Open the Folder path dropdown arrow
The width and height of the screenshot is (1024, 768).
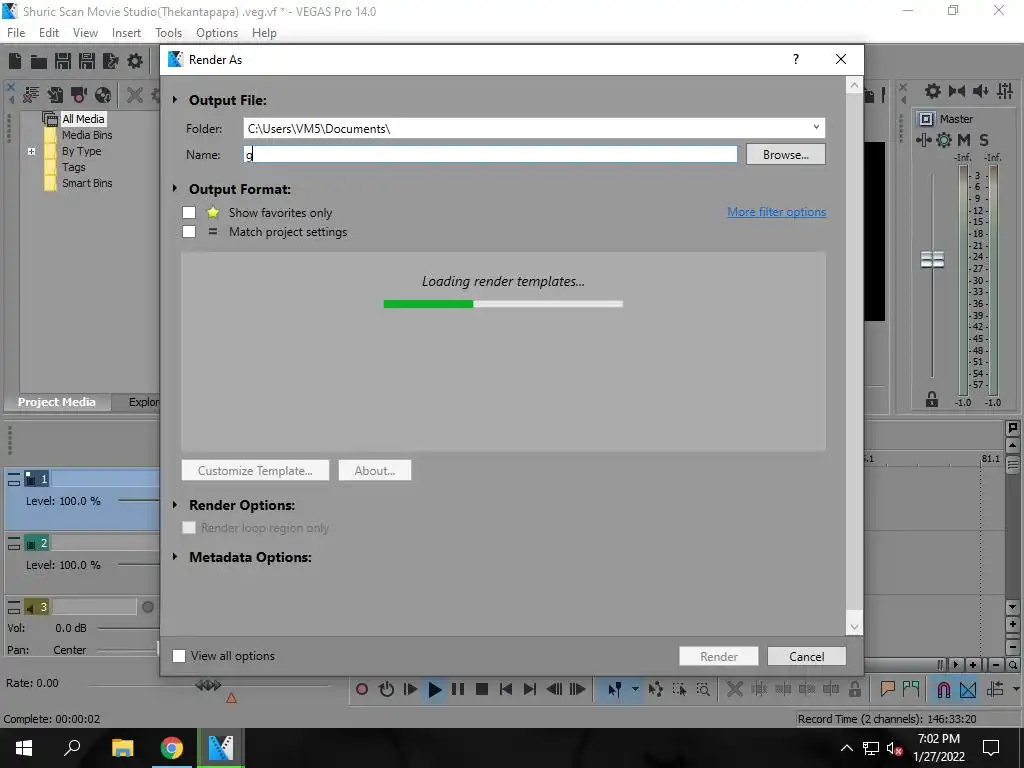point(816,127)
